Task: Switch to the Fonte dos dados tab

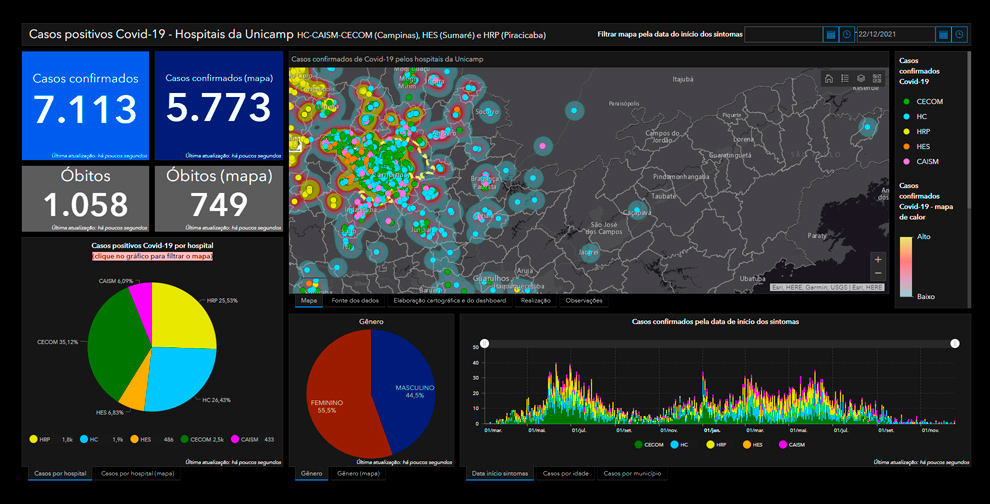Action: [355, 300]
